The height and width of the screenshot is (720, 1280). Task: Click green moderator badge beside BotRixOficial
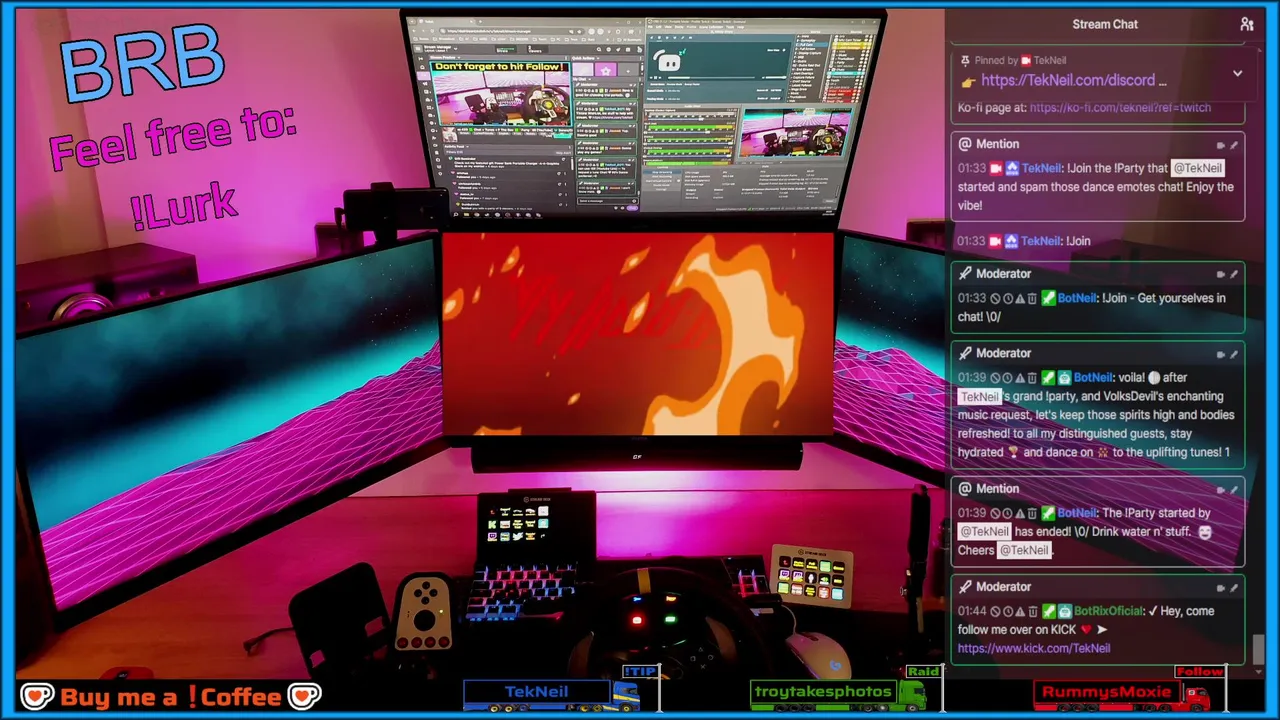pyautogui.click(x=1049, y=611)
